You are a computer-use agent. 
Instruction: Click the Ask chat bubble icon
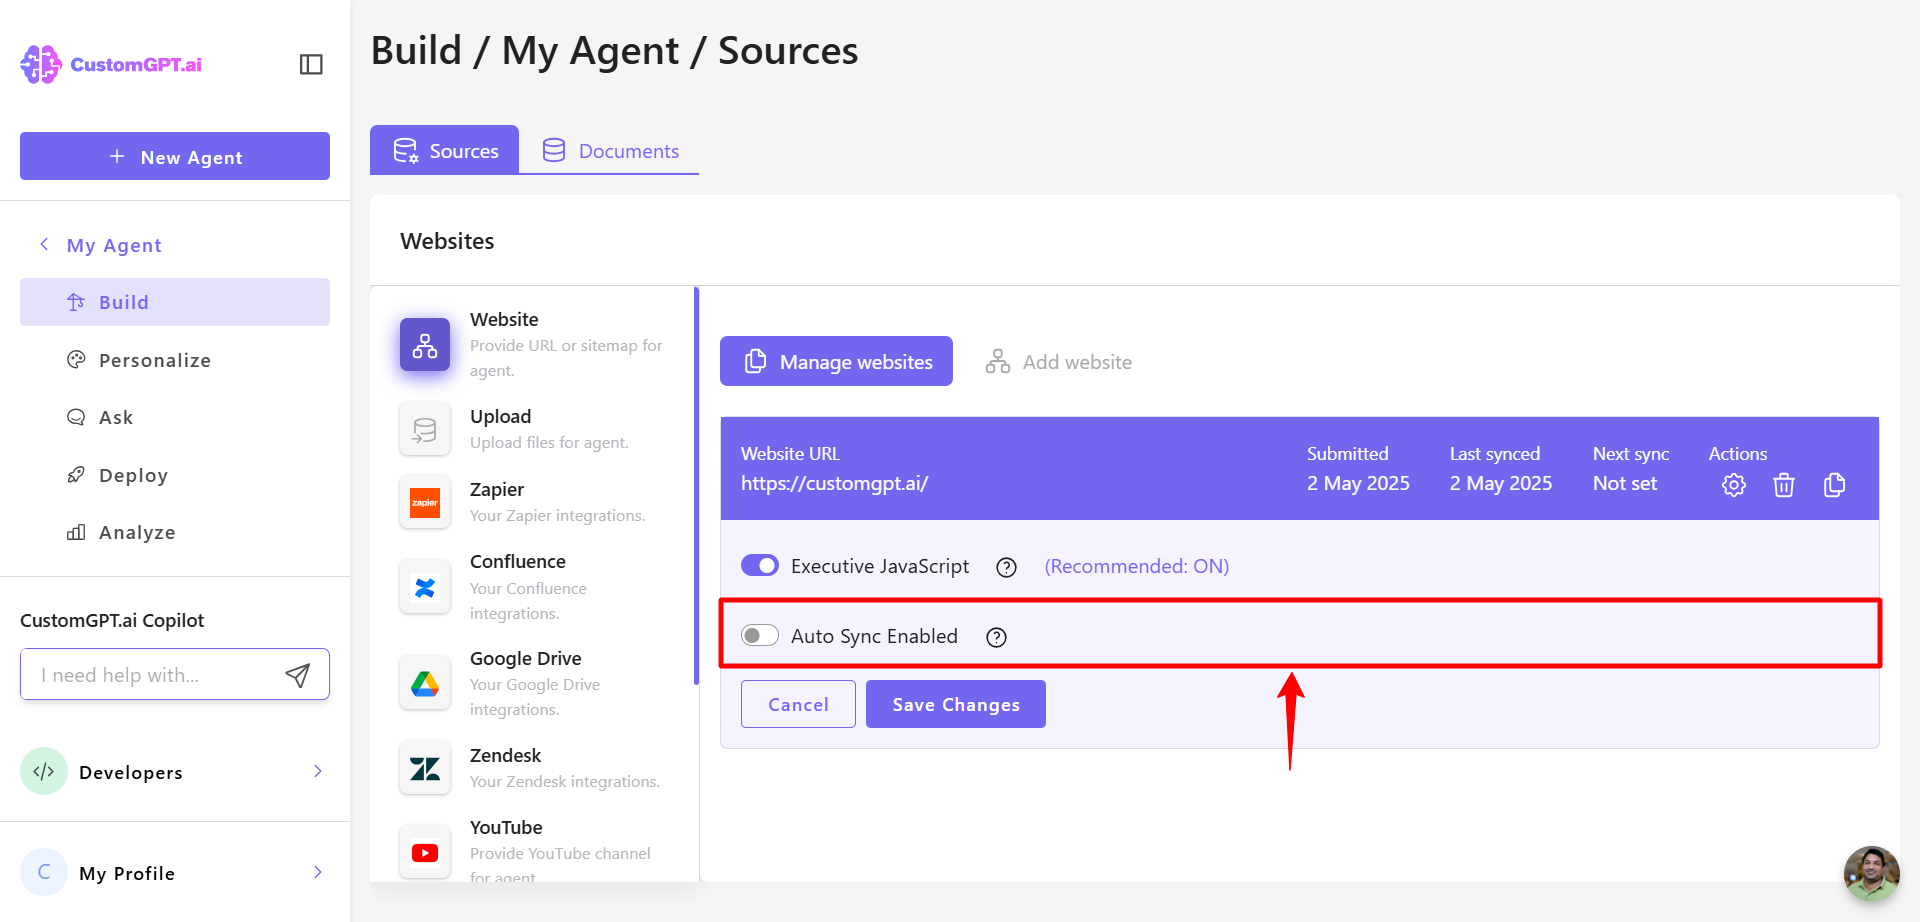[x=76, y=417]
